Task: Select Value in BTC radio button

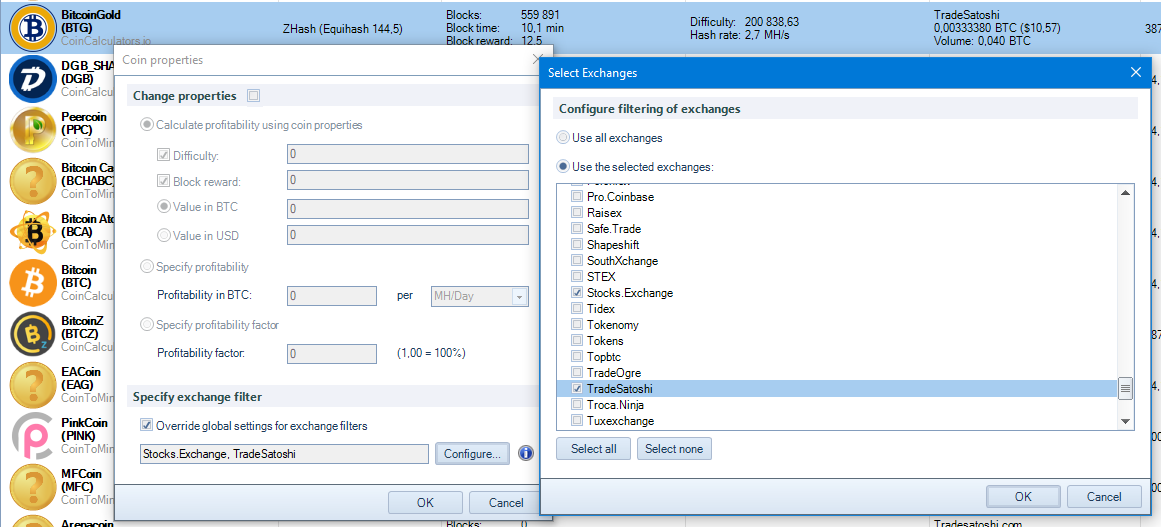Action: [164, 208]
